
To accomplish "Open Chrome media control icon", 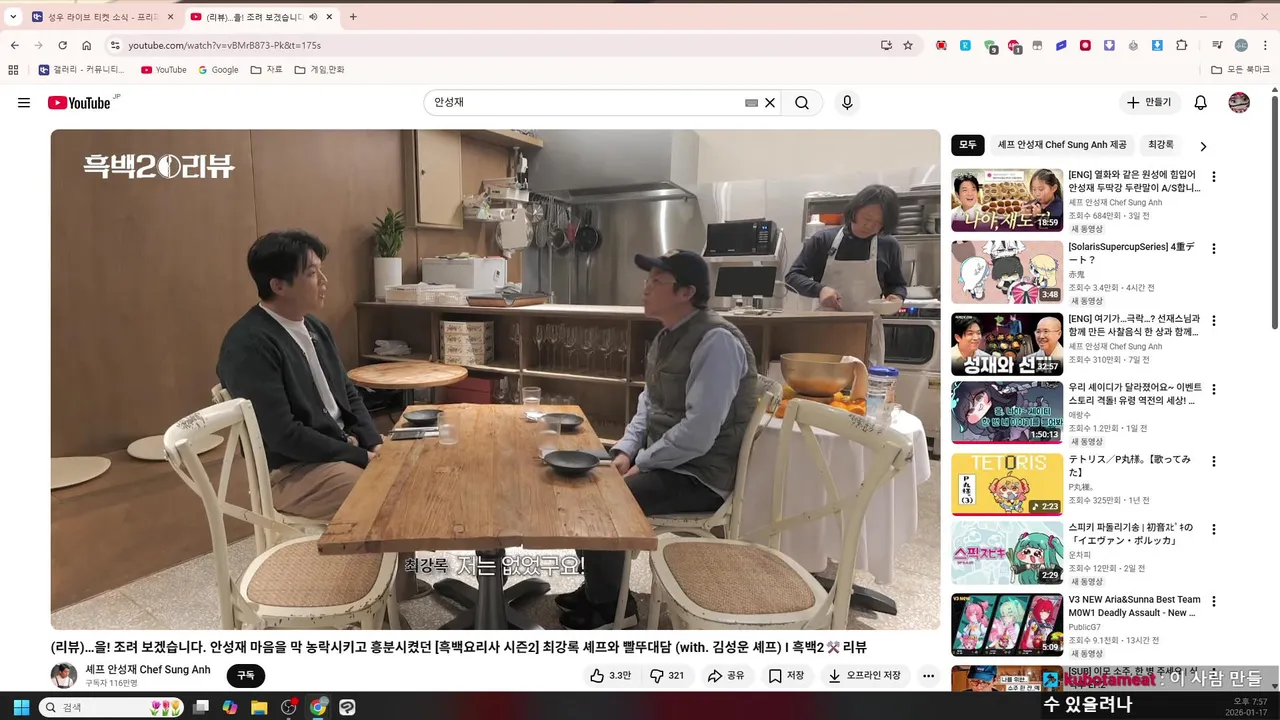I will point(1216,45).
